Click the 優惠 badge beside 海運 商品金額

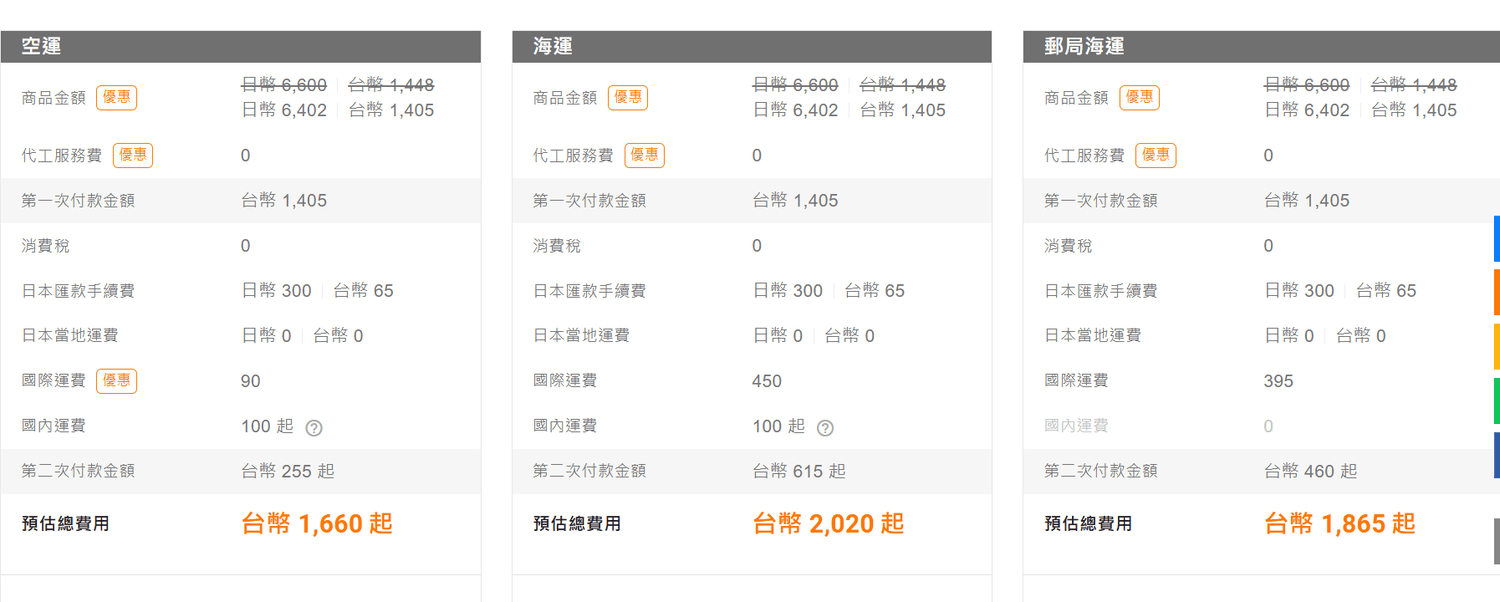pos(628,97)
